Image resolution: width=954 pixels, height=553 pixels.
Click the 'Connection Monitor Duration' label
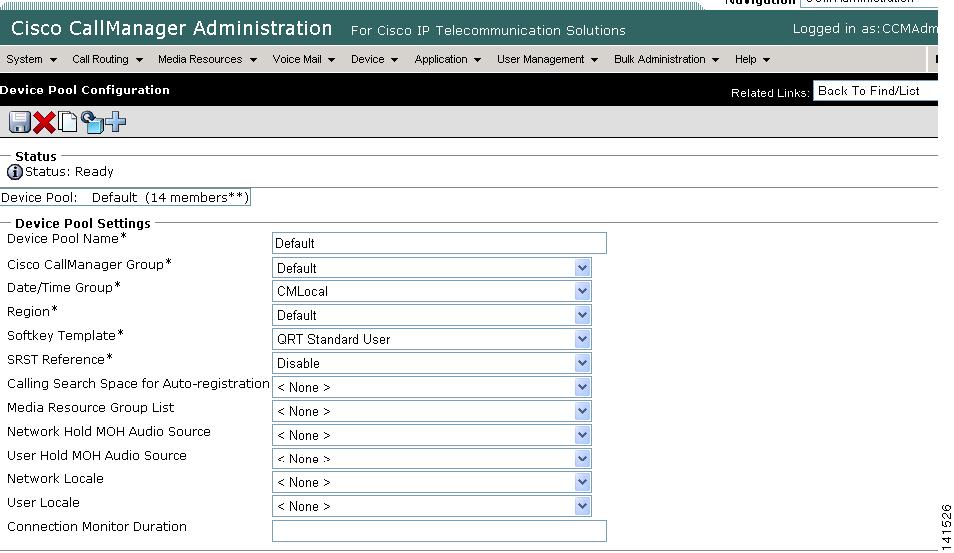[x=97, y=527]
